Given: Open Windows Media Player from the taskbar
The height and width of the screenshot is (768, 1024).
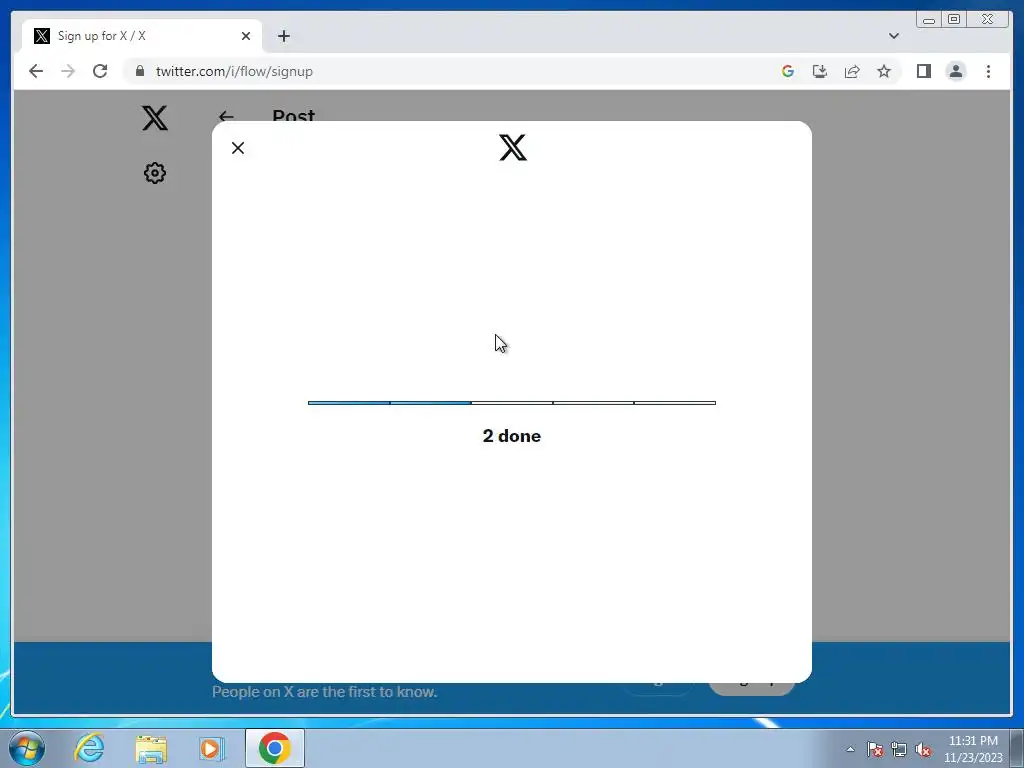Looking at the screenshot, I should point(212,748).
